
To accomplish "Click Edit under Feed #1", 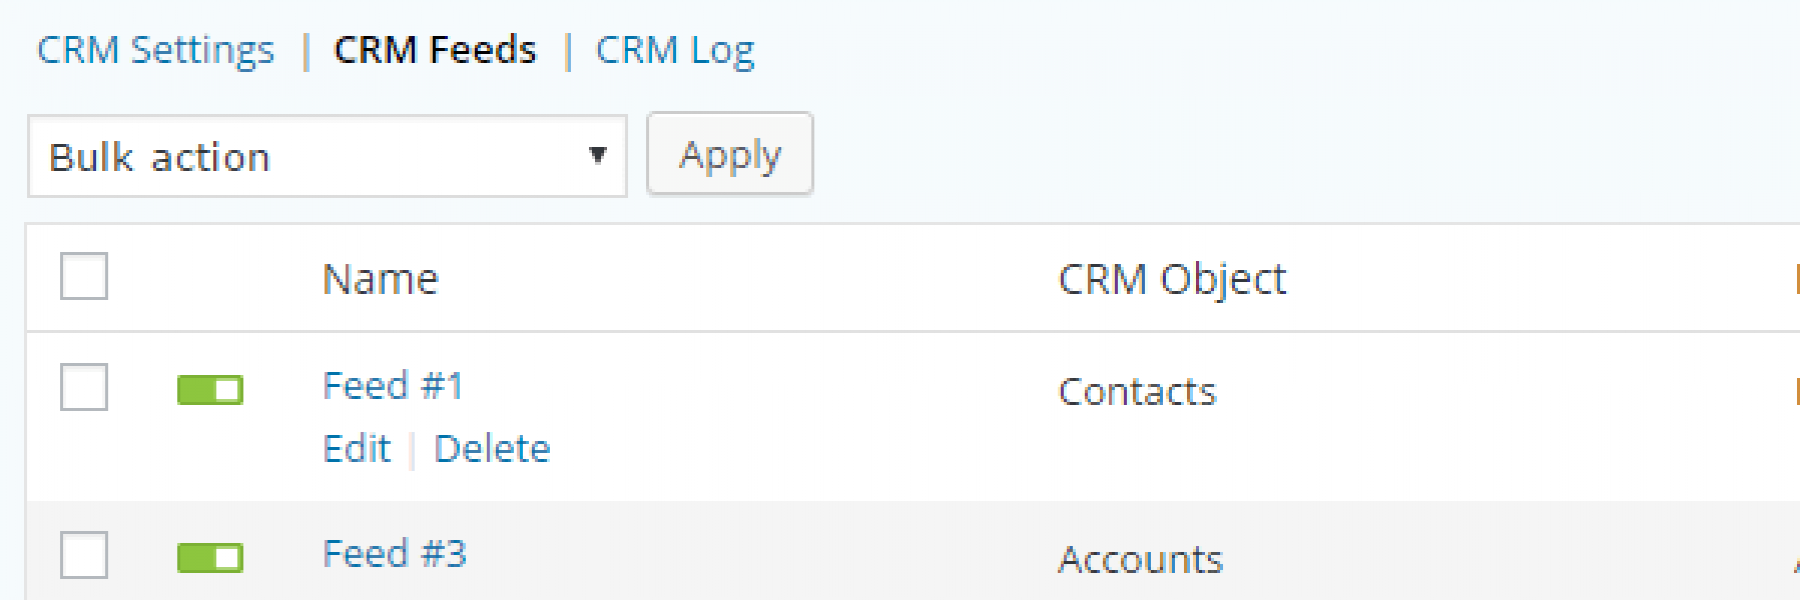I will (x=357, y=449).
